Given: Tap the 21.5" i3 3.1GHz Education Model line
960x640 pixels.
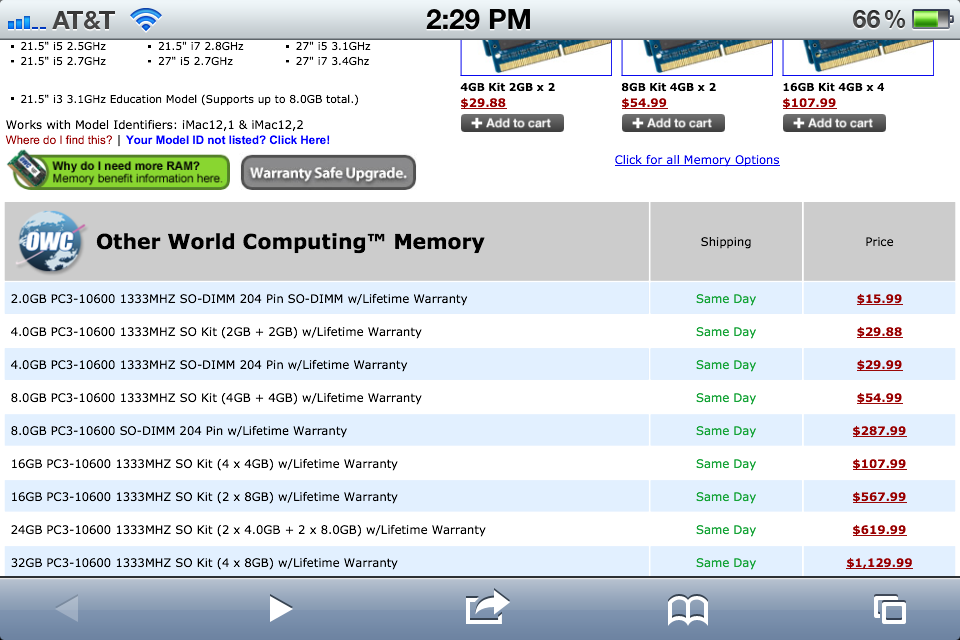Looking at the screenshot, I should 189,99.
